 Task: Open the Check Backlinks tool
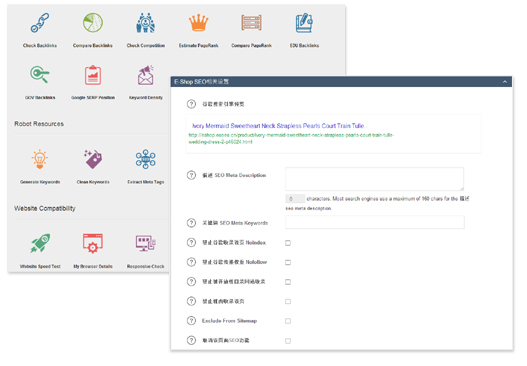tap(40, 23)
